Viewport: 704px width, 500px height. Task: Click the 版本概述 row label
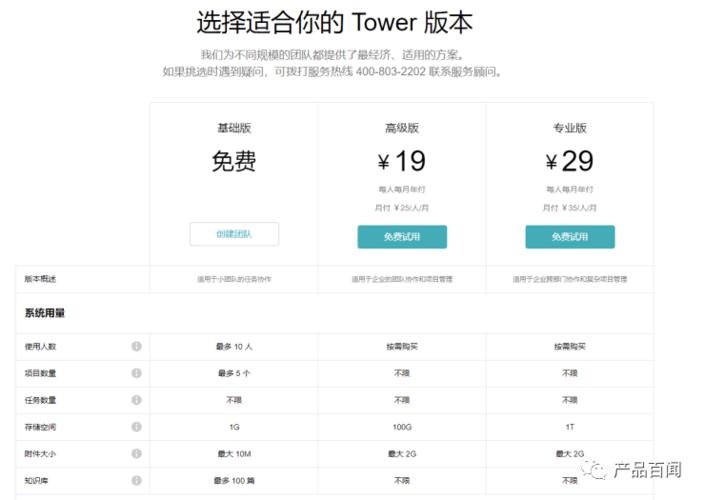coord(40,279)
